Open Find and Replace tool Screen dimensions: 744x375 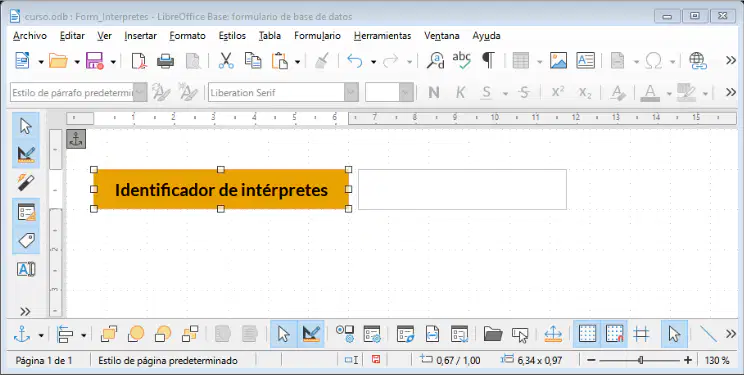[435, 61]
